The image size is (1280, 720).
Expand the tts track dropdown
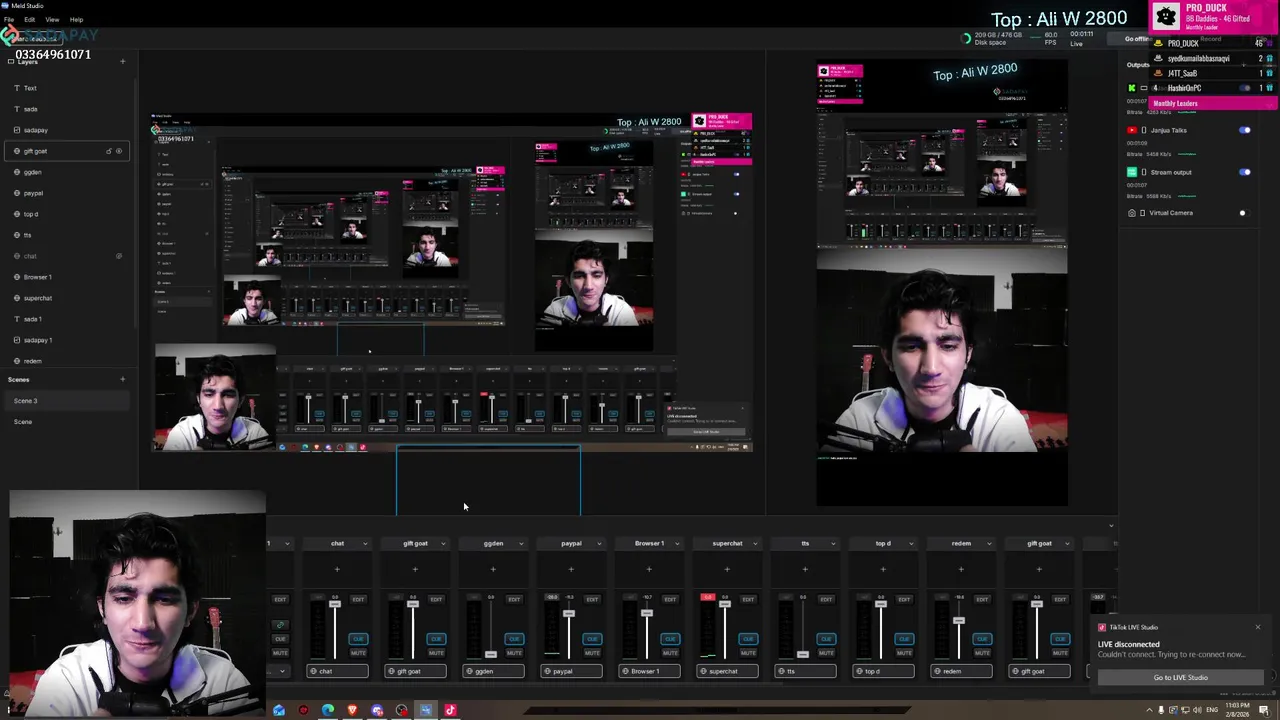pos(833,544)
